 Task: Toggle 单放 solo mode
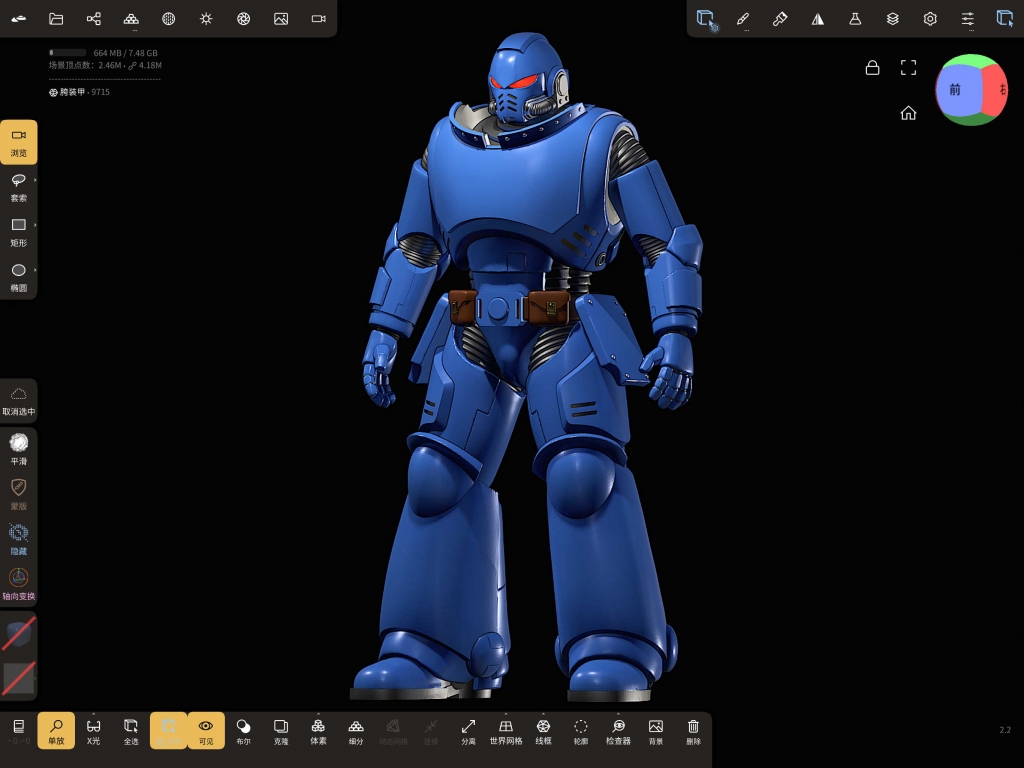[x=56, y=730]
